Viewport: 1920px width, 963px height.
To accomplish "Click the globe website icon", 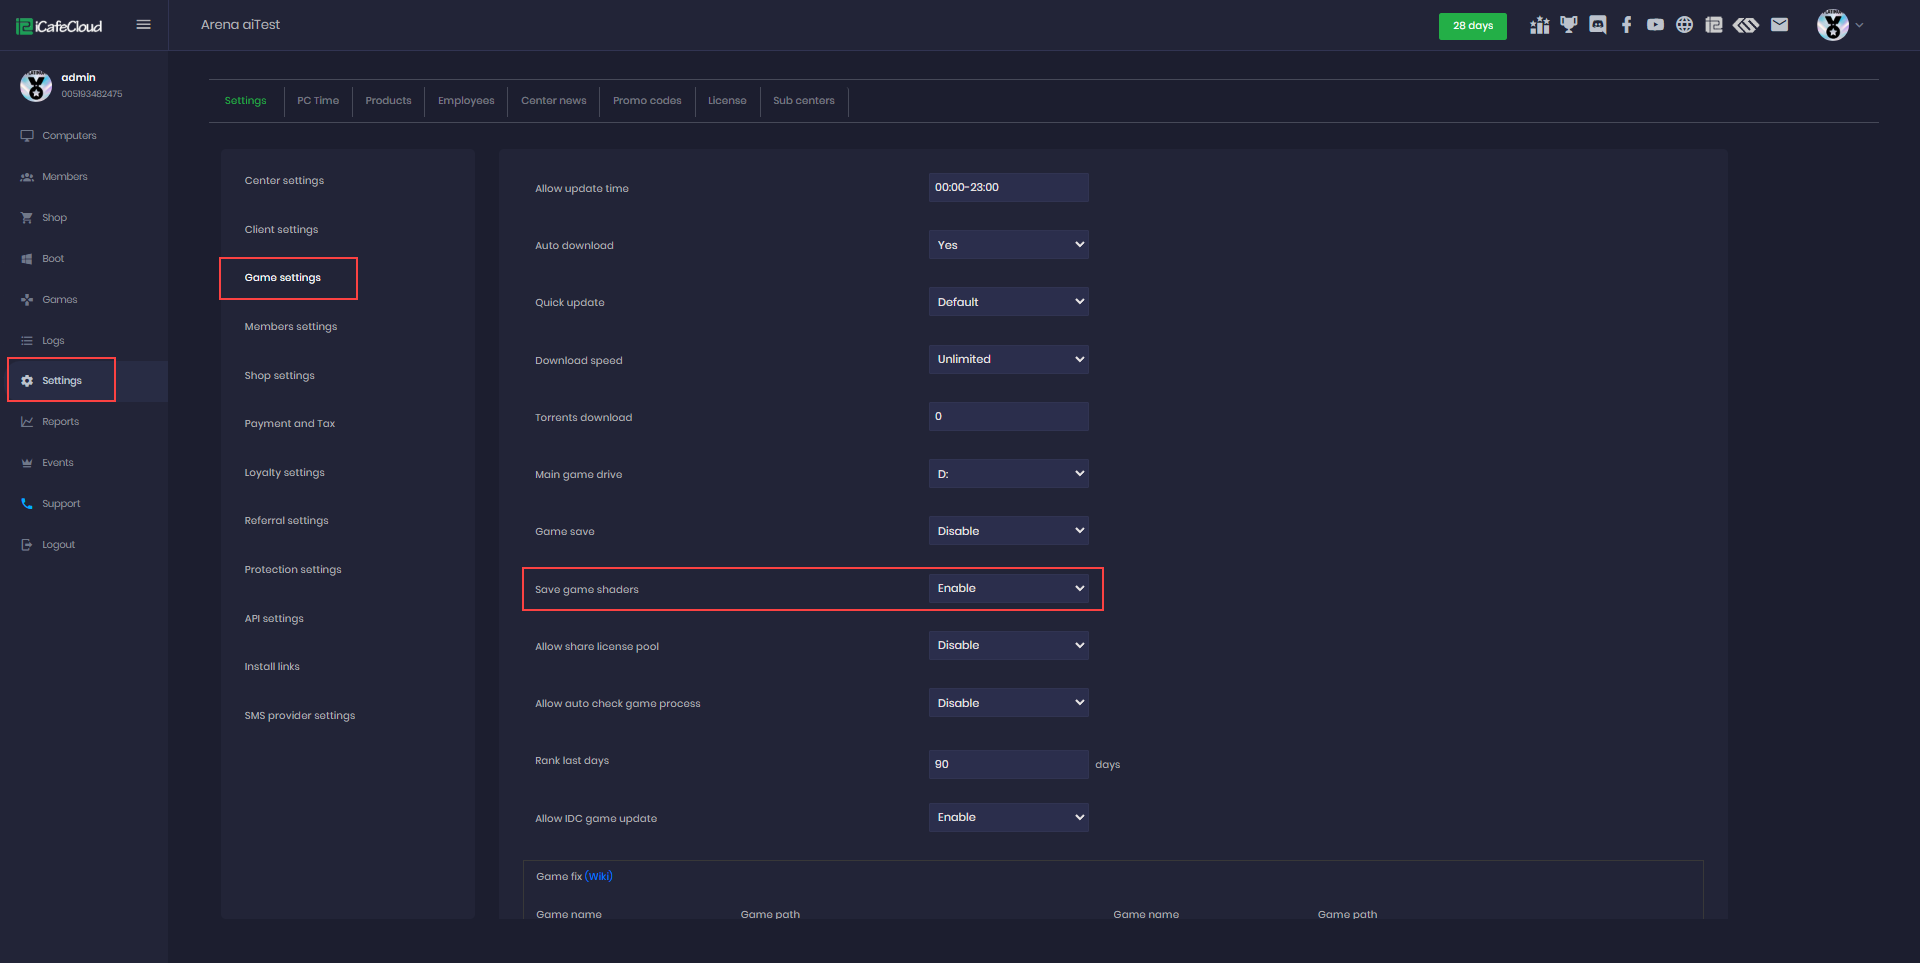I will coord(1685,25).
